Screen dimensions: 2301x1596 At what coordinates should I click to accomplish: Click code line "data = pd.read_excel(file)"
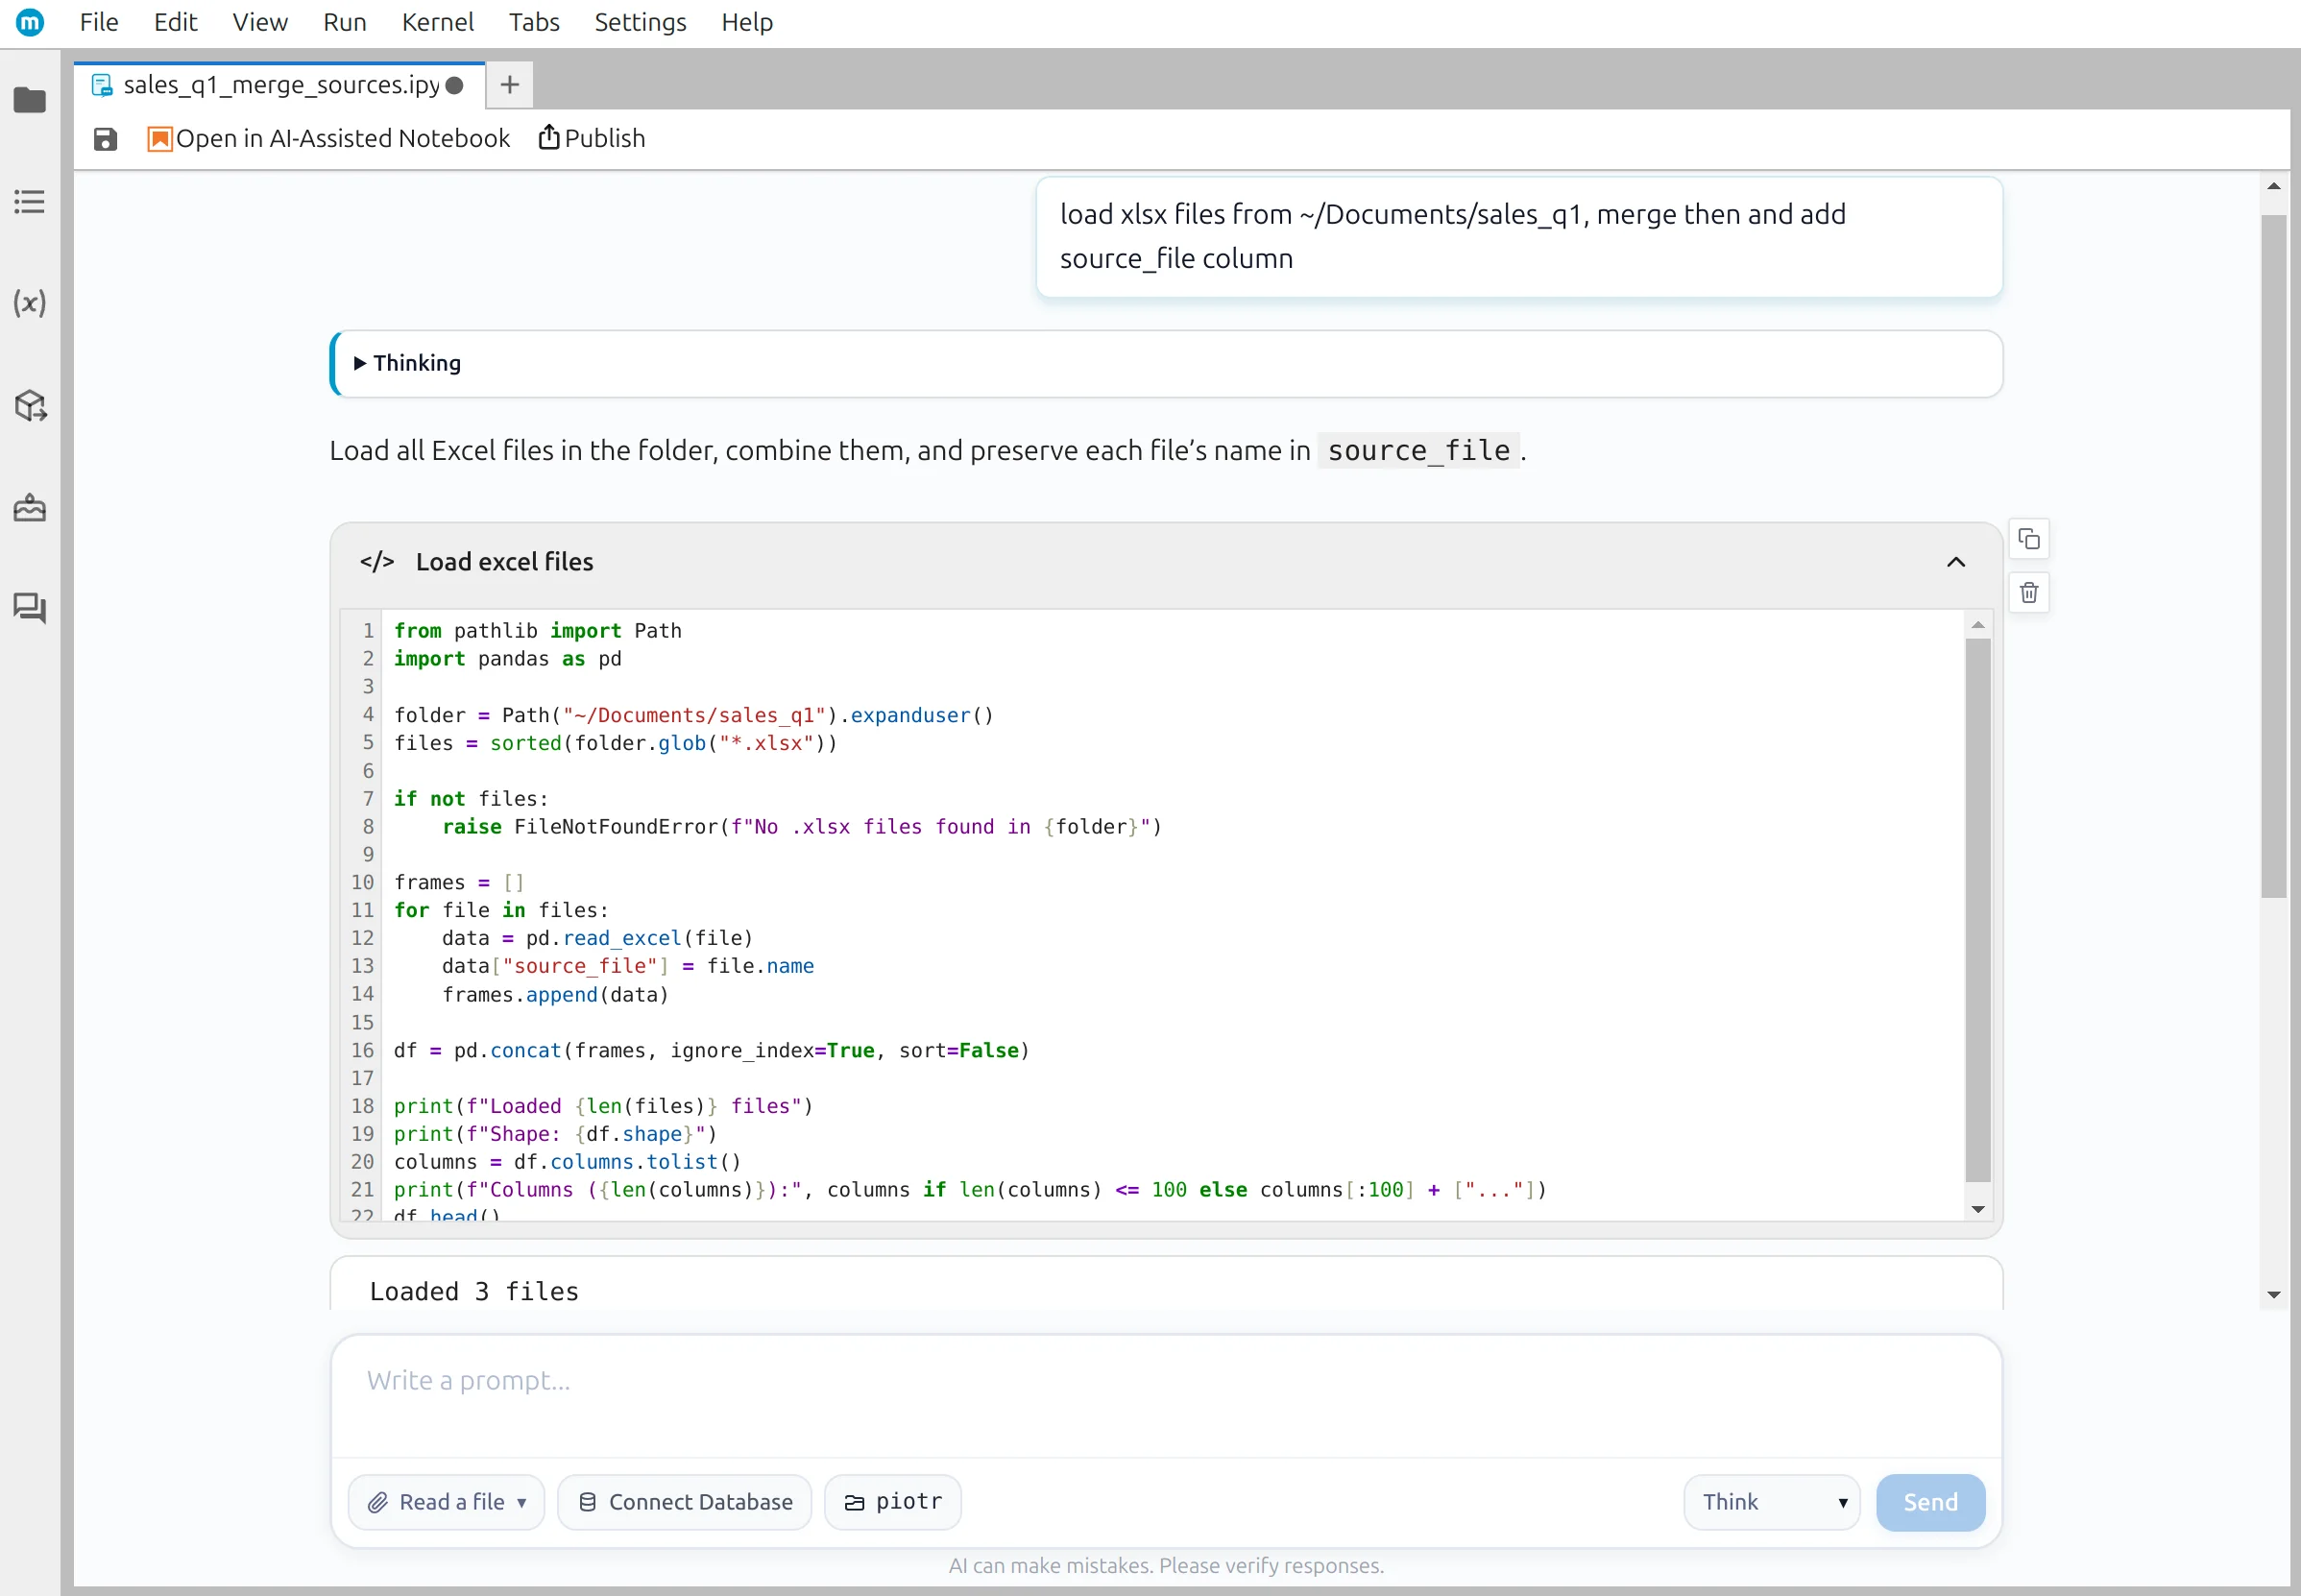click(x=597, y=938)
